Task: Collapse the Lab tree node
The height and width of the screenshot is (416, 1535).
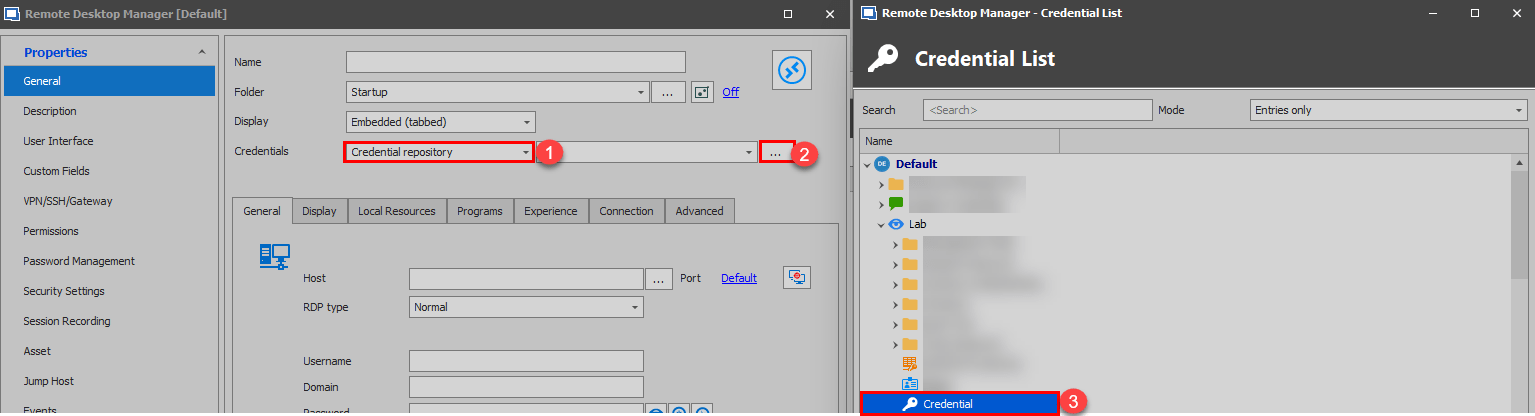Action: coord(881,224)
